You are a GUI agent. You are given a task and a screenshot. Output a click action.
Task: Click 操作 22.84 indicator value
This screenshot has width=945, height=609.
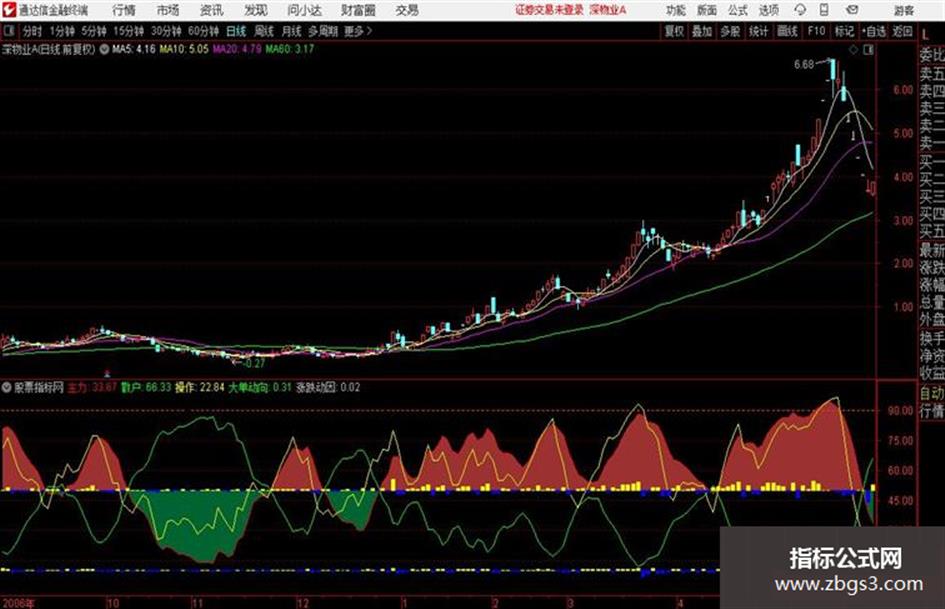point(199,388)
